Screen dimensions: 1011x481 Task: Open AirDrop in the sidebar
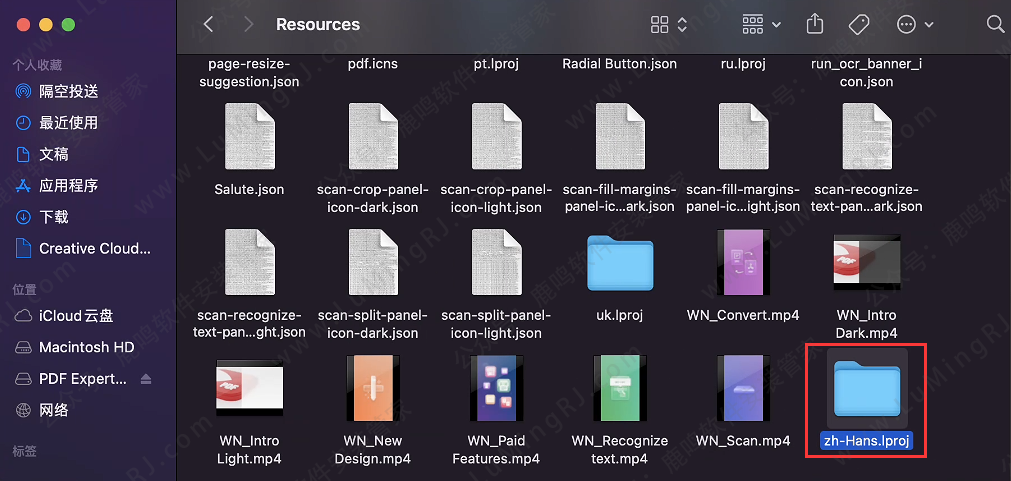(68, 91)
